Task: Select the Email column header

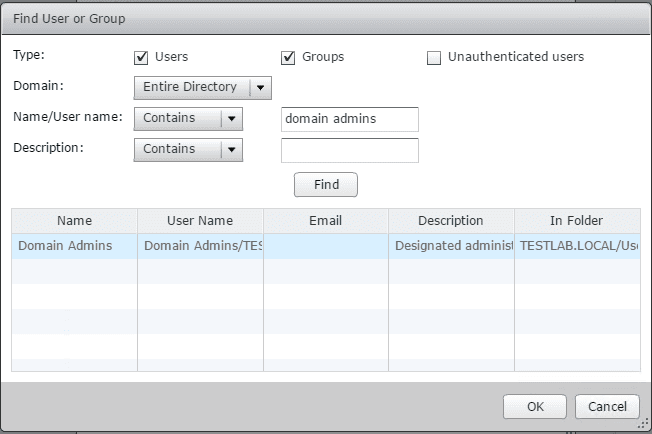Action: (326, 221)
